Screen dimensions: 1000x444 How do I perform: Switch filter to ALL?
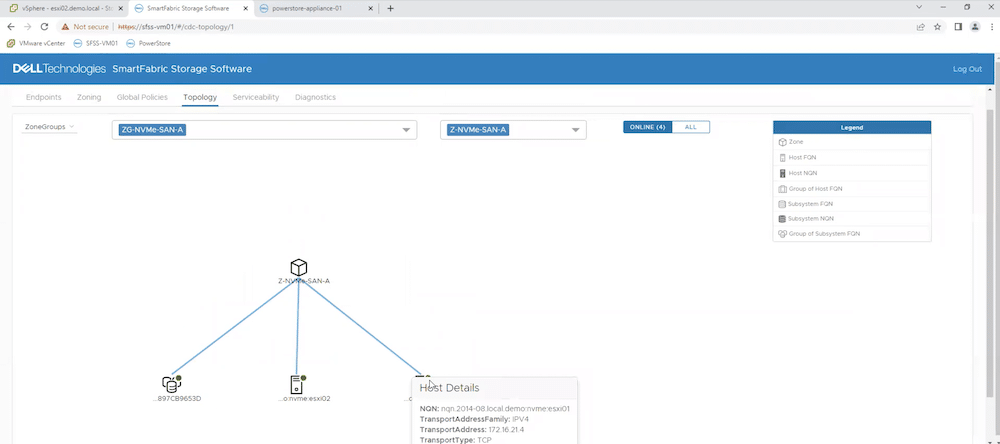tap(691, 127)
